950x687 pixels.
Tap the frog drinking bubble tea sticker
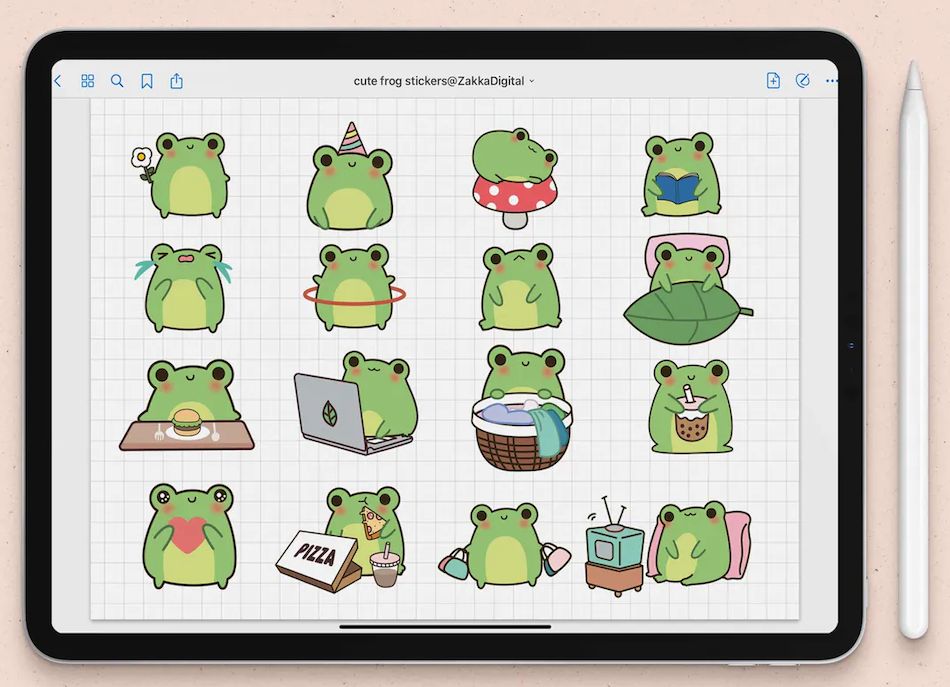(690, 407)
